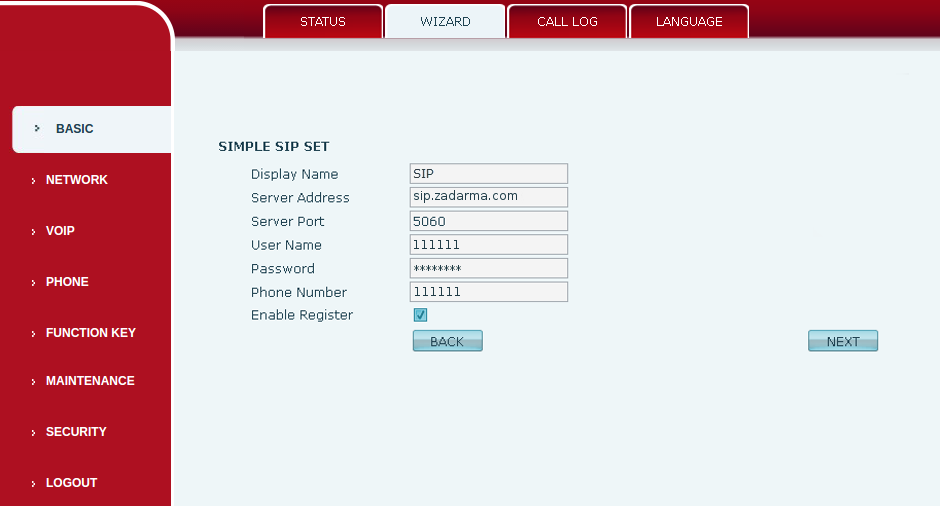The height and width of the screenshot is (506, 940).
Task: Focus the Server Address text field
Action: tap(489, 197)
